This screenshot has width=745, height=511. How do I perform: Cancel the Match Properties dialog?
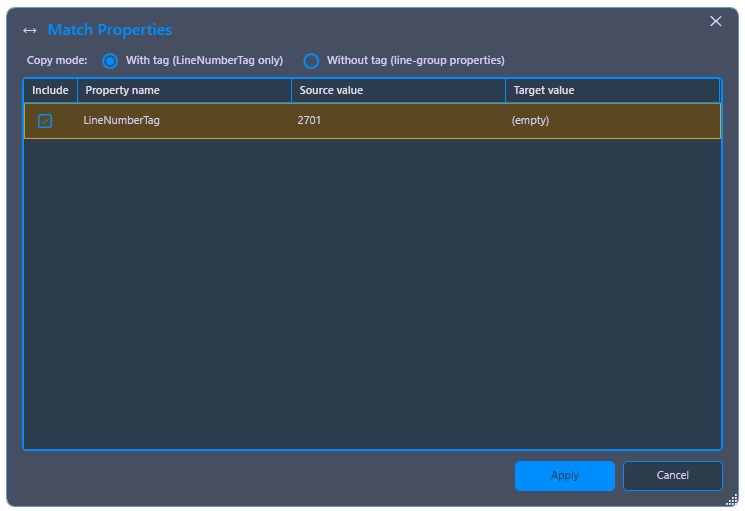pos(672,475)
